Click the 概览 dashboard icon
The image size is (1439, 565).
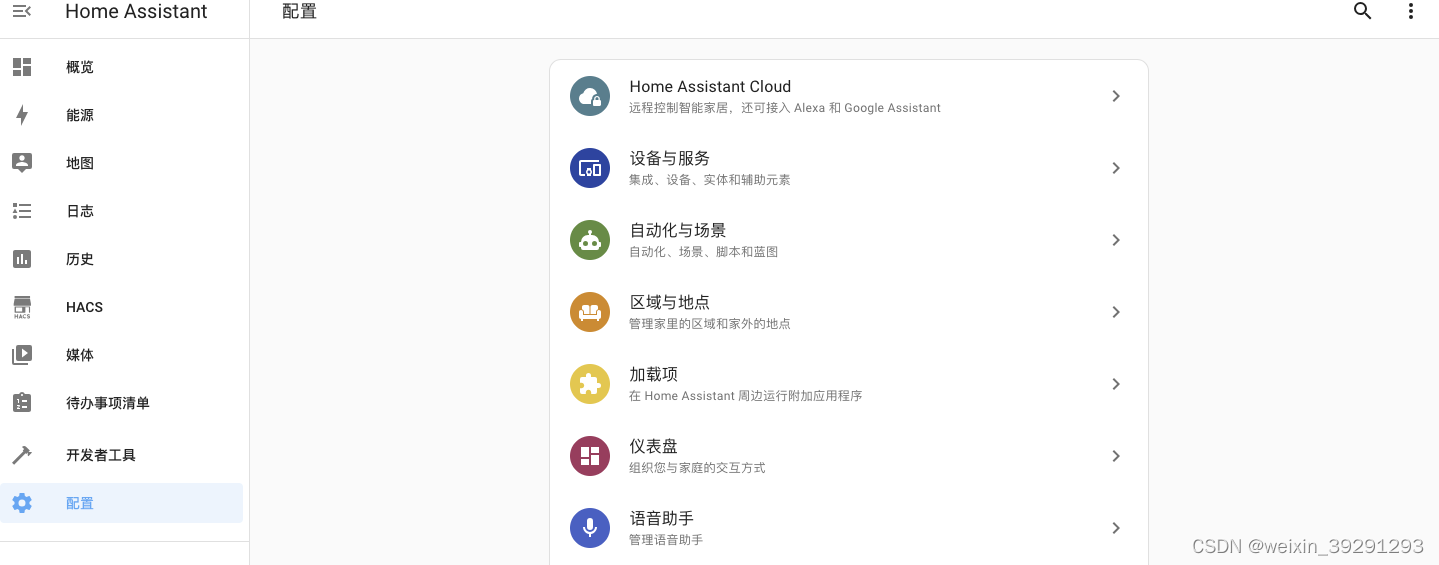tap(22, 67)
